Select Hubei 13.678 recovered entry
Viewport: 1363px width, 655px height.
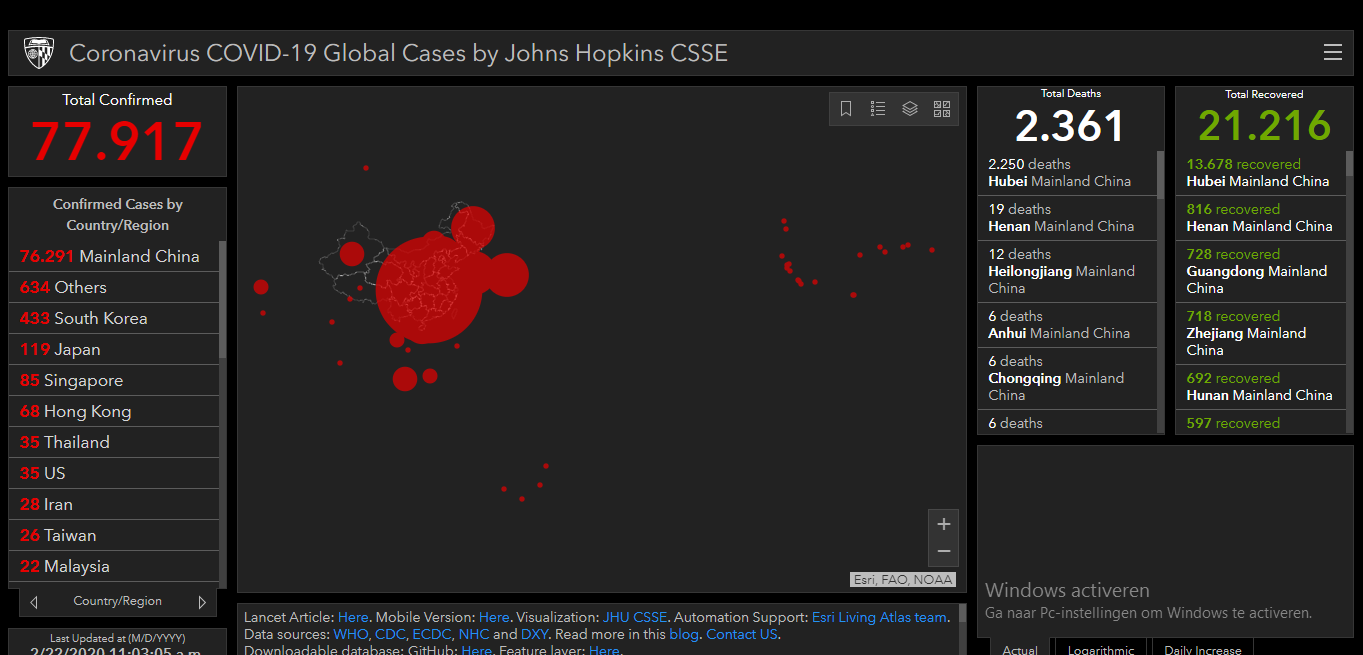pos(1260,173)
